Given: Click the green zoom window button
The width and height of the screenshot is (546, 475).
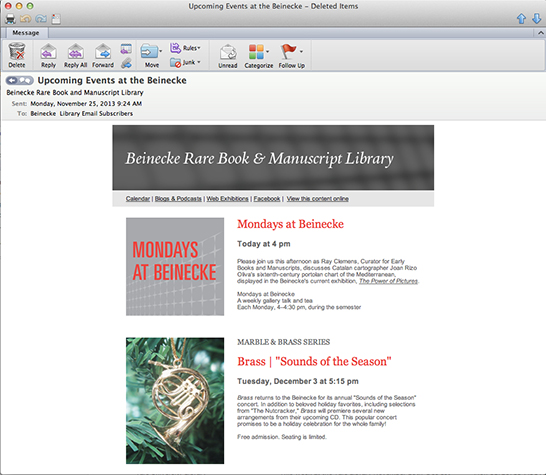Looking at the screenshot, I should pos(30,6).
